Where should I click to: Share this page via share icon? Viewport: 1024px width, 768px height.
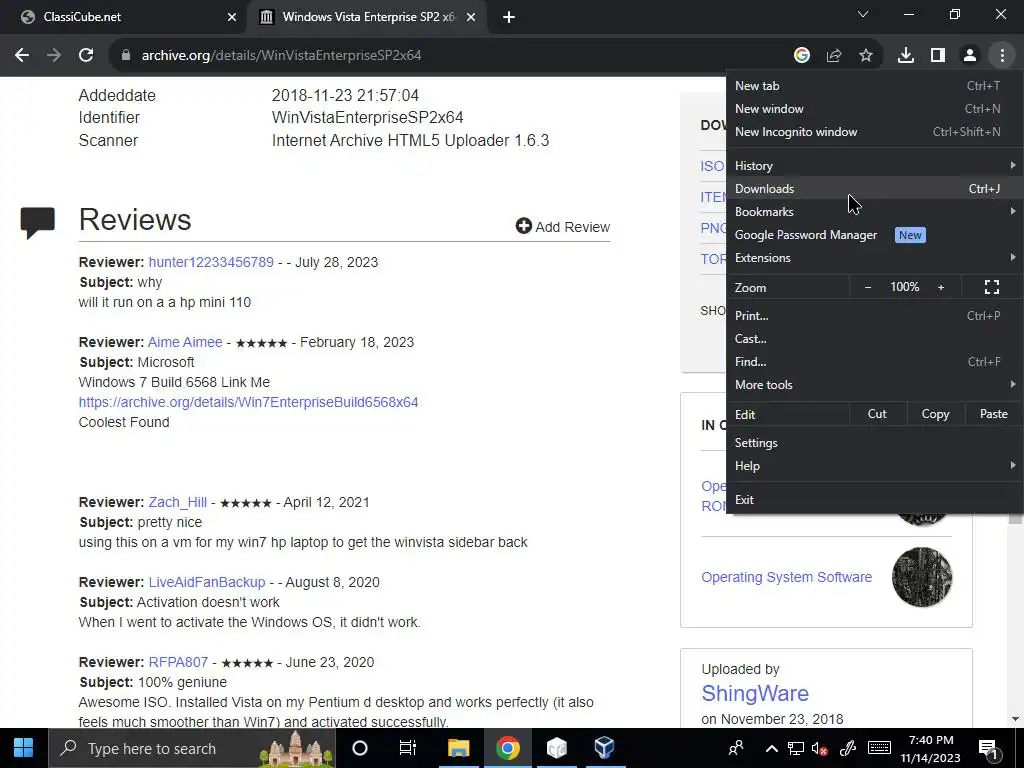(x=834, y=56)
